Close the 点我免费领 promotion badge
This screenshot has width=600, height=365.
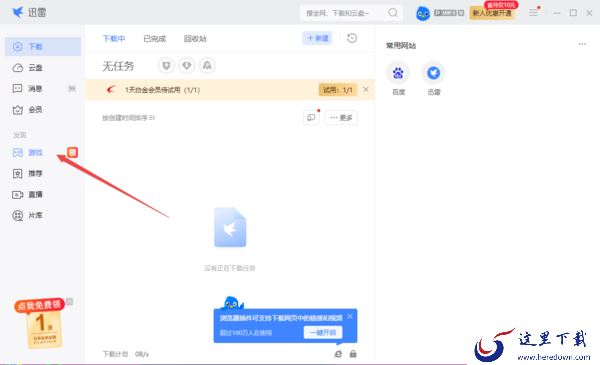click(69, 301)
